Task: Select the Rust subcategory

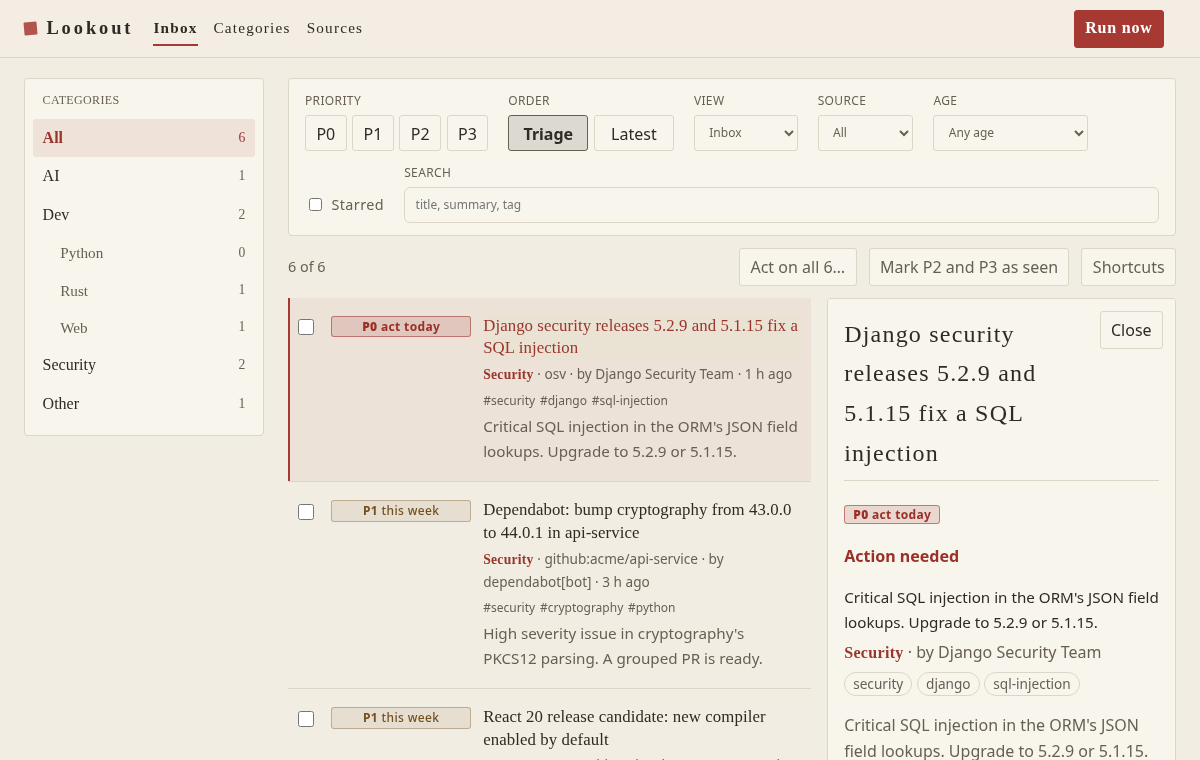Action: click(144, 290)
